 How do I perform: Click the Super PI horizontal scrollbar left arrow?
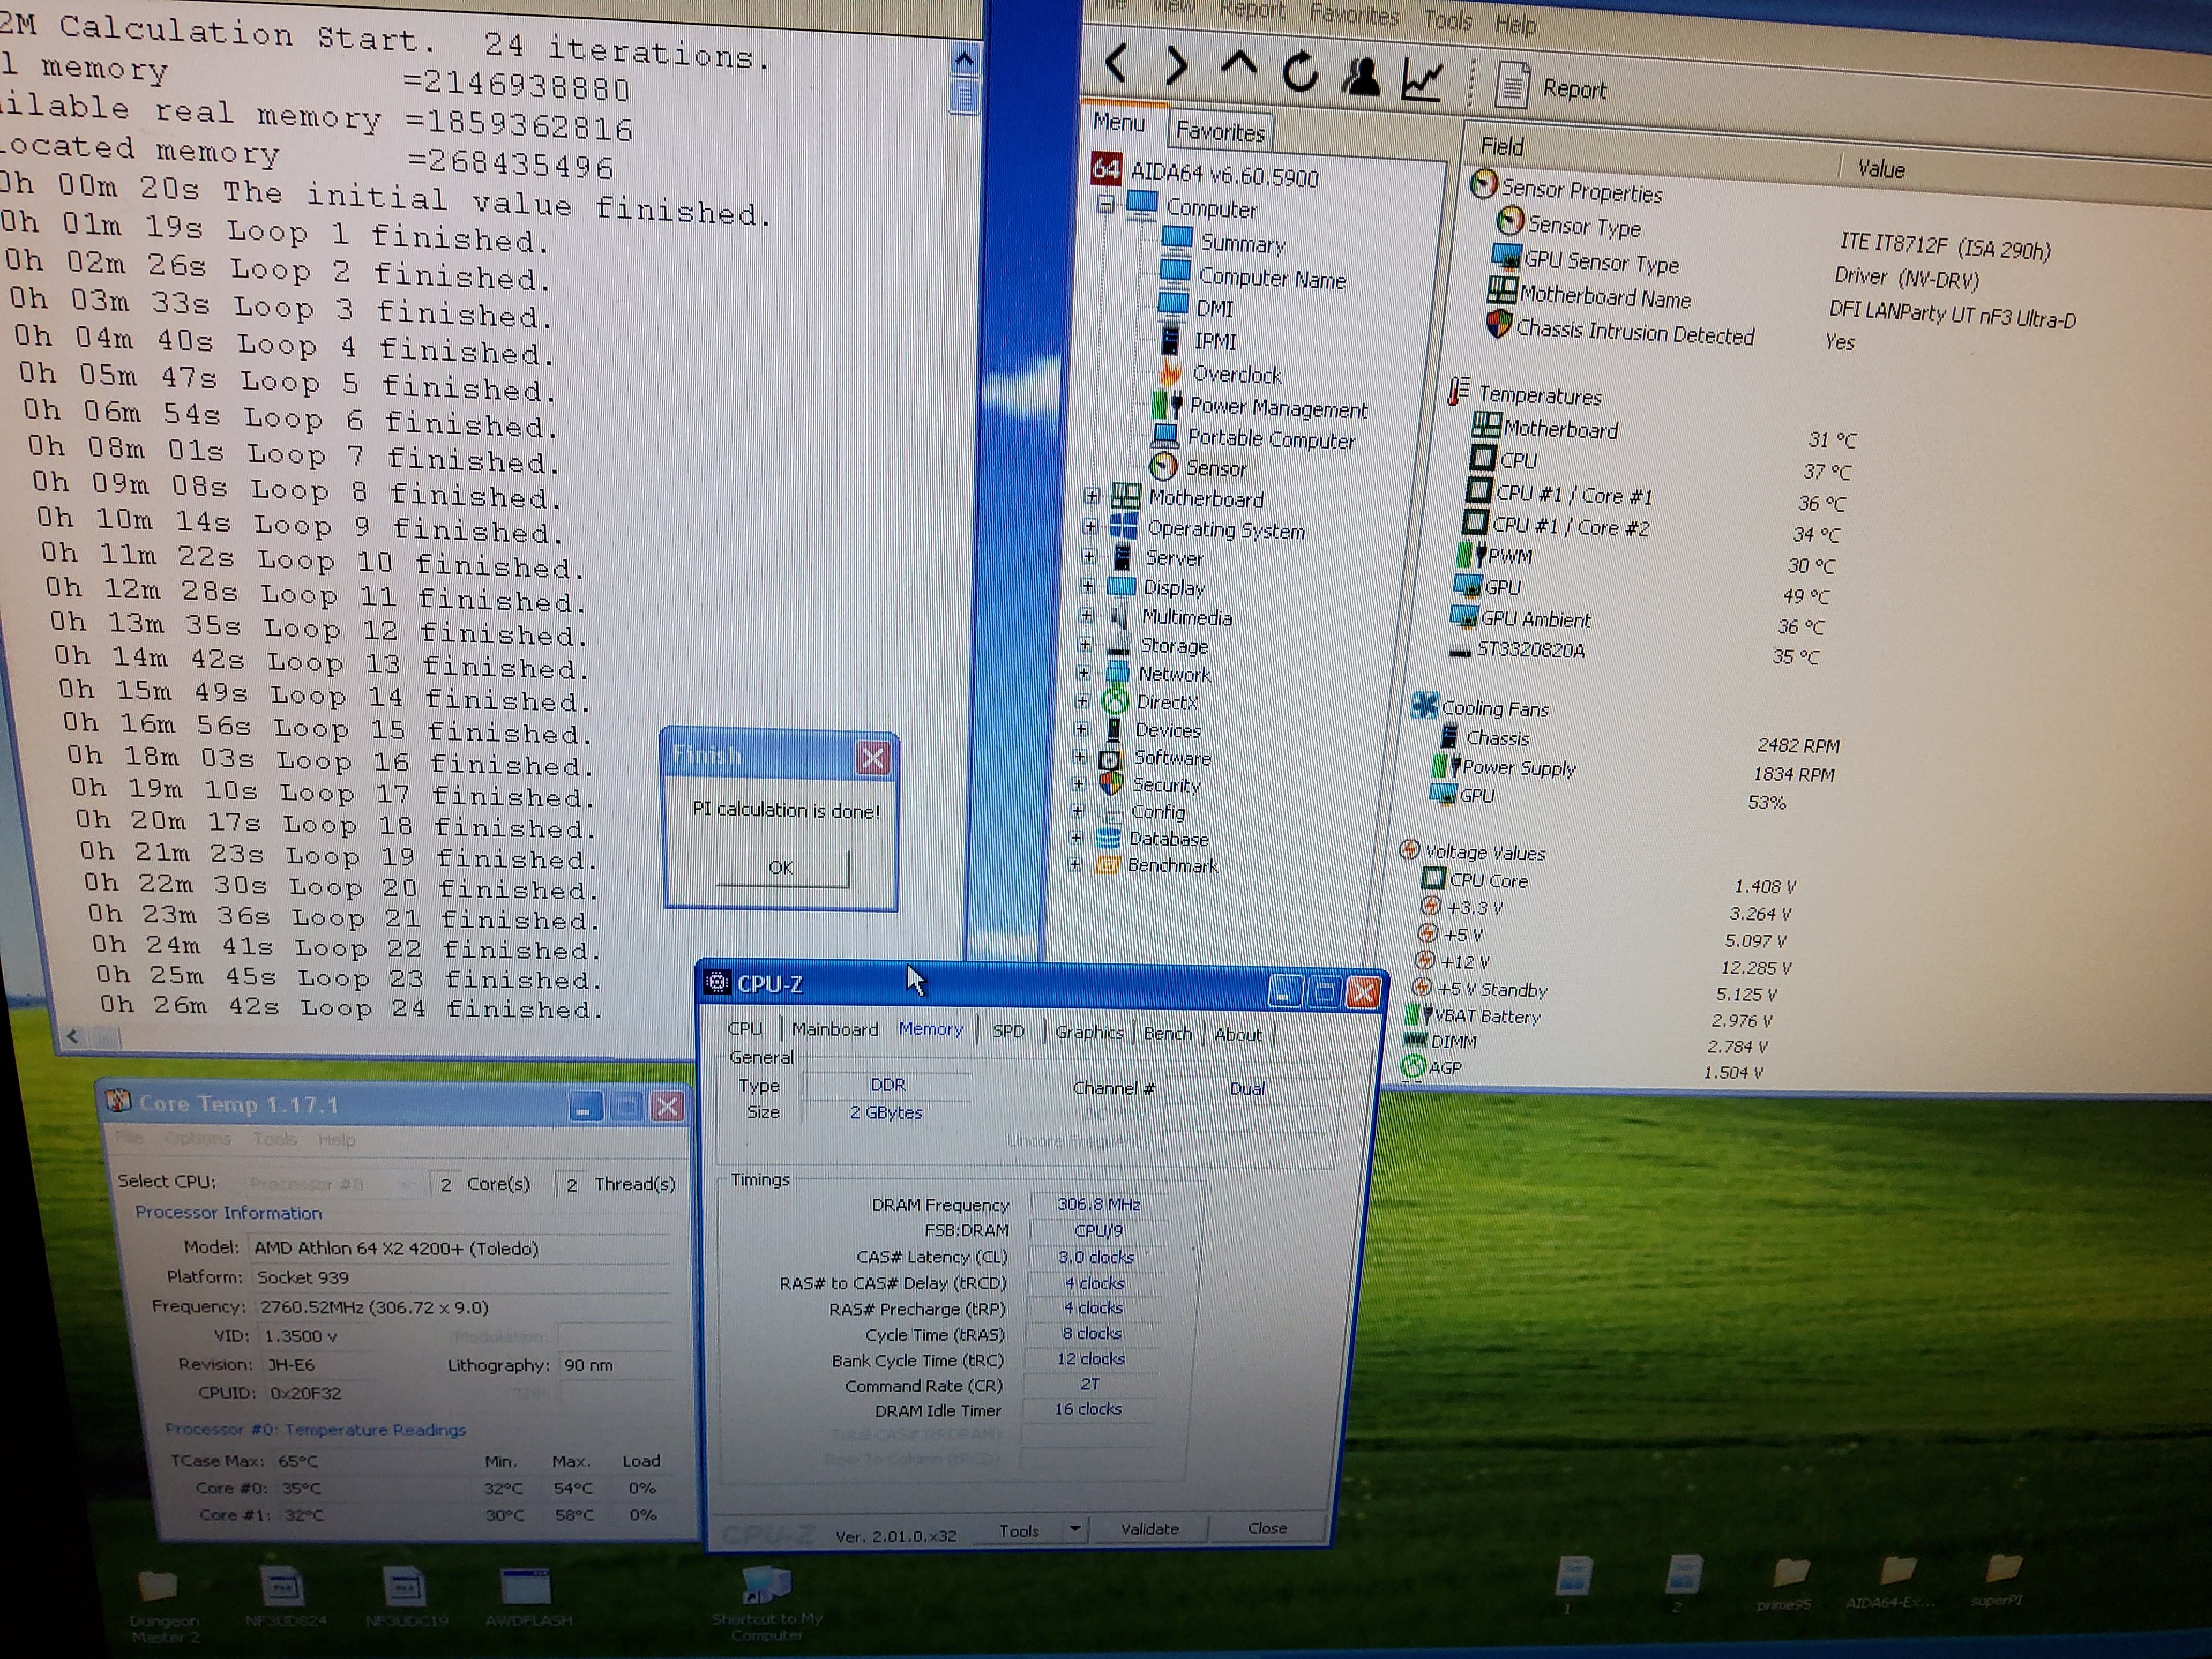(72, 1036)
